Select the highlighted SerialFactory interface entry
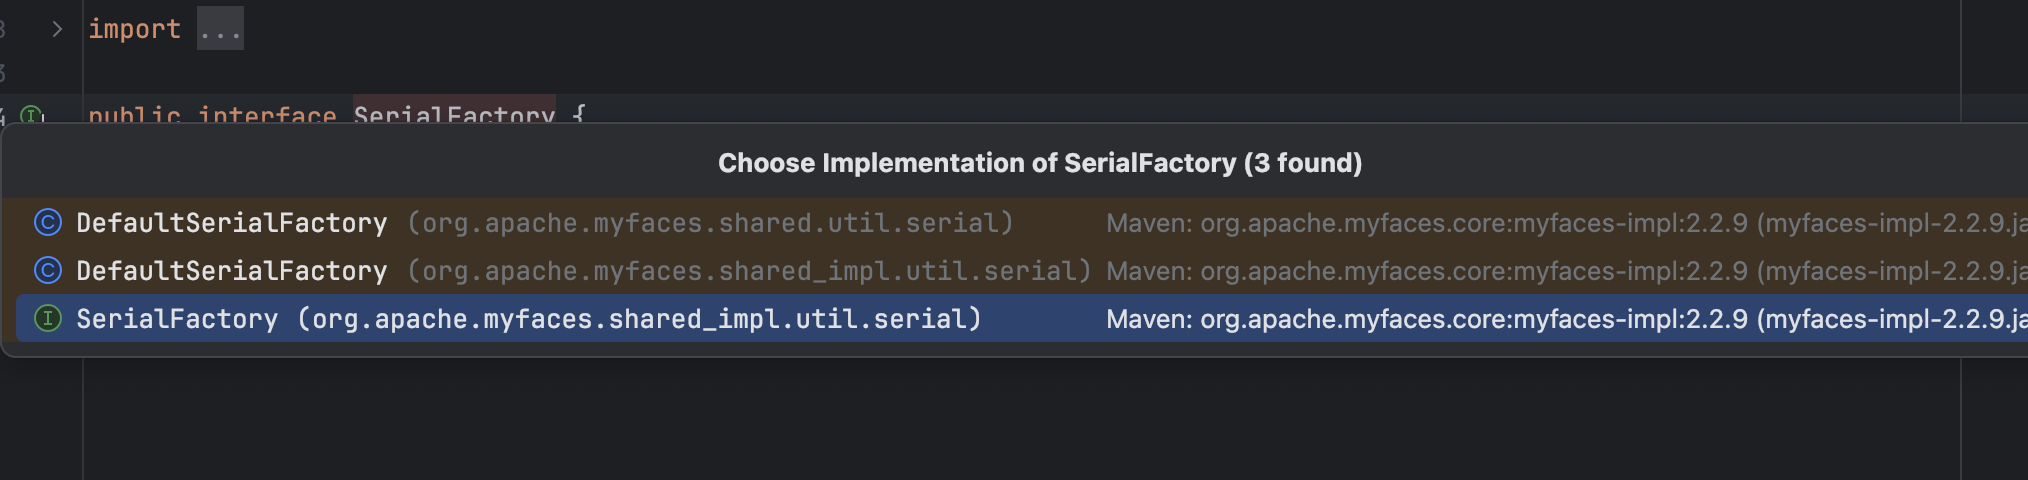The width and height of the screenshot is (2028, 480). coord(177,318)
